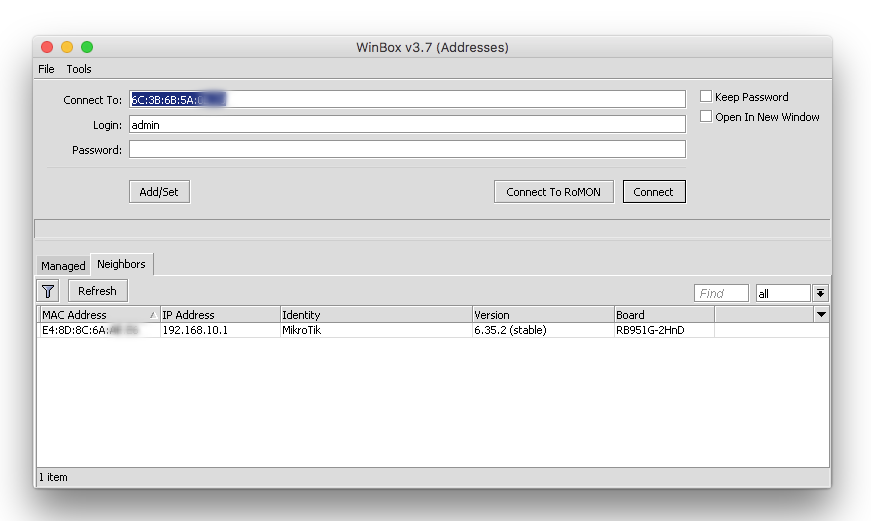This screenshot has width=871, height=521.
Task: Open the 'all' filter dropdown arrow
Action: click(x=820, y=293)
